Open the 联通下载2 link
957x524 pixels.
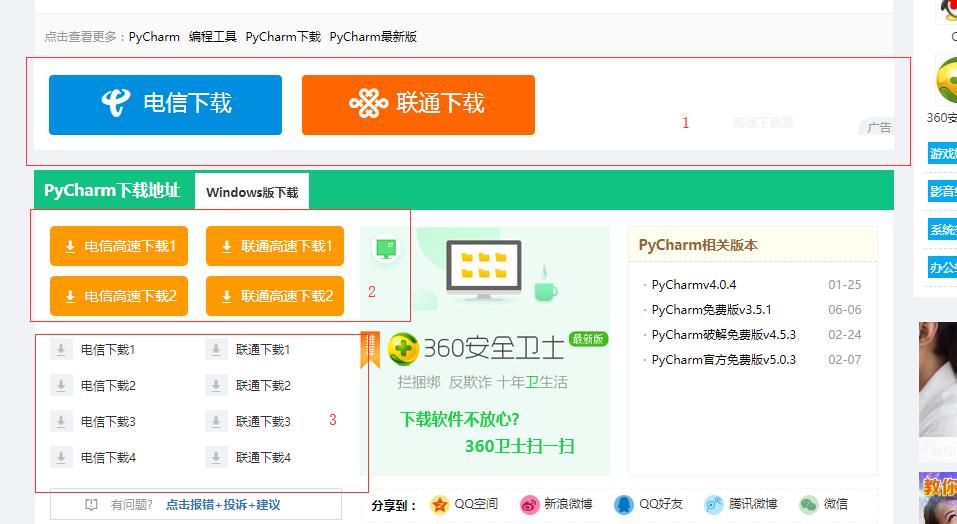263,386
